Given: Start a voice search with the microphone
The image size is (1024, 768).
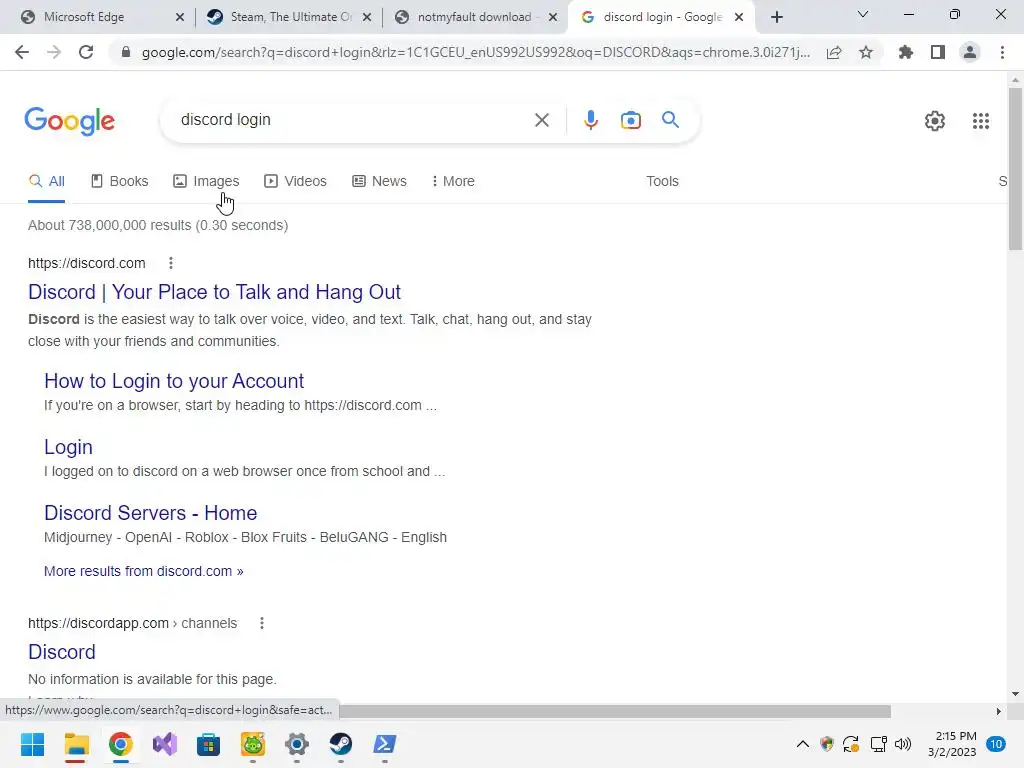Looking at the screenshot, I should pos(590,120).
